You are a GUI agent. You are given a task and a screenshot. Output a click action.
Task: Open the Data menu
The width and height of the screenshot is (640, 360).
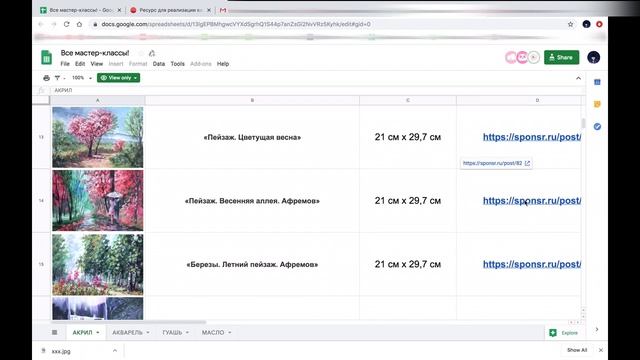159,64
